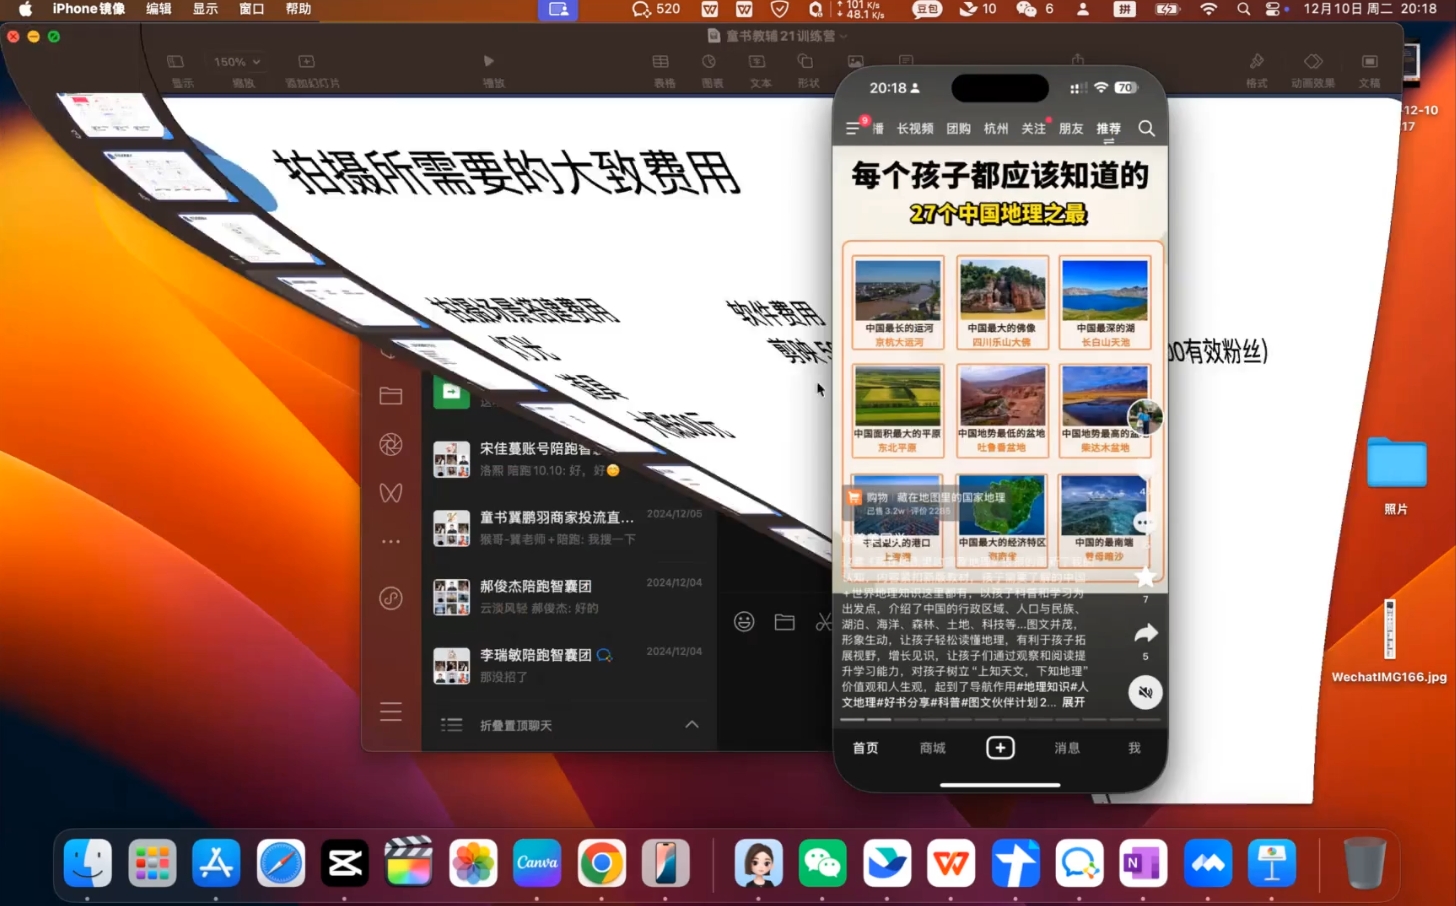The height and width of the screenshot is (906, 1456).
Task: Select the 推荐 tab in Douyin
Action: click(1108, 128)
